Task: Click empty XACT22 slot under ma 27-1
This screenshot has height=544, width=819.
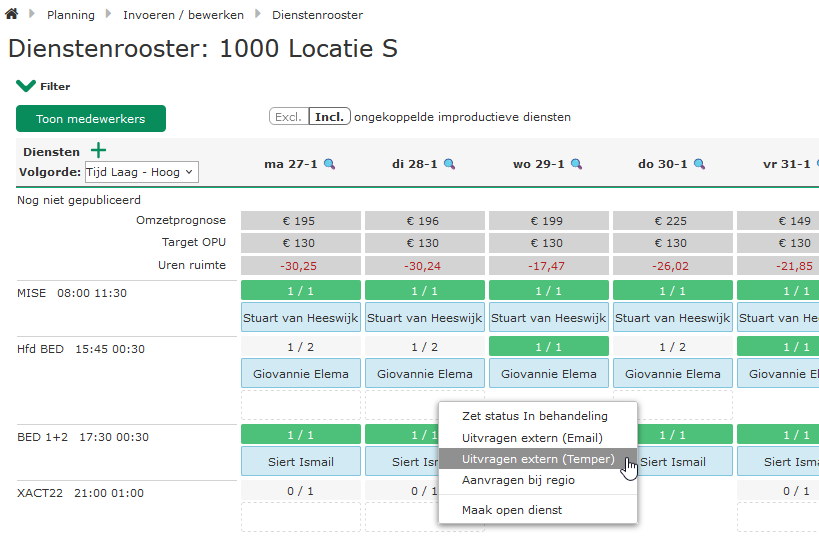Action: coord(301,517)
